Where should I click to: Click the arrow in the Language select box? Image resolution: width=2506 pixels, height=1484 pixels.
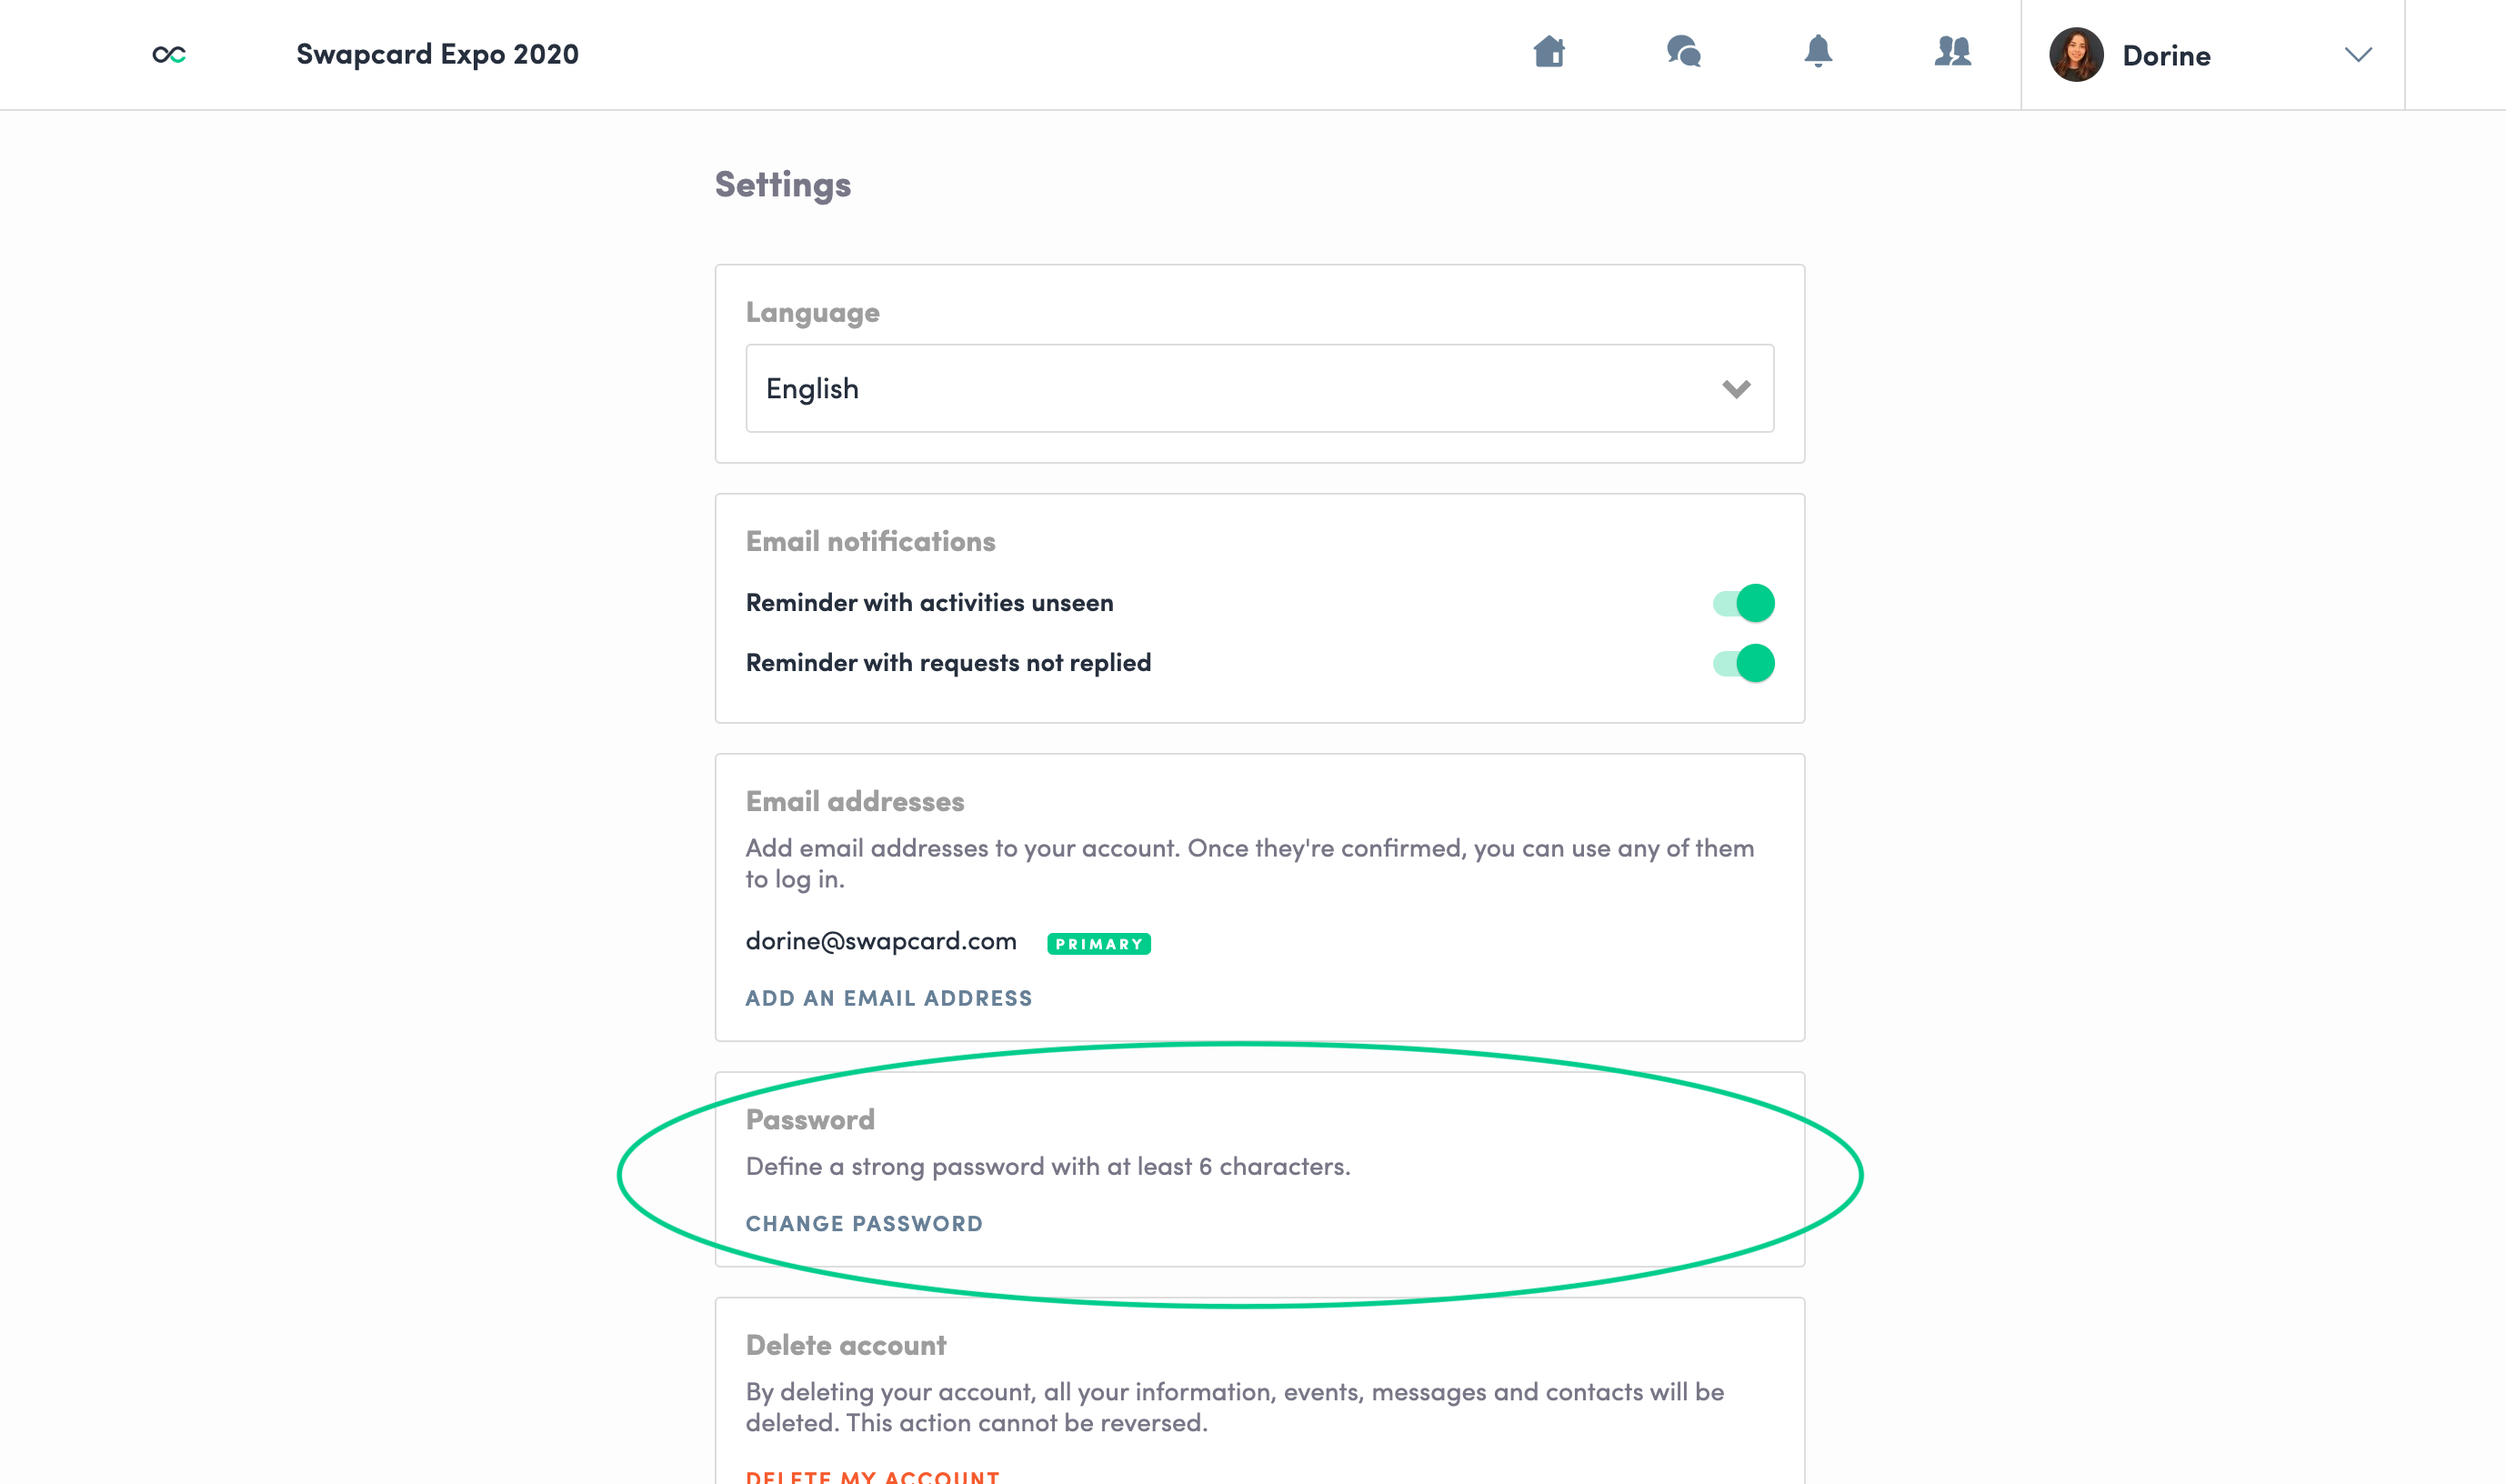click(x=1736, y=389)
